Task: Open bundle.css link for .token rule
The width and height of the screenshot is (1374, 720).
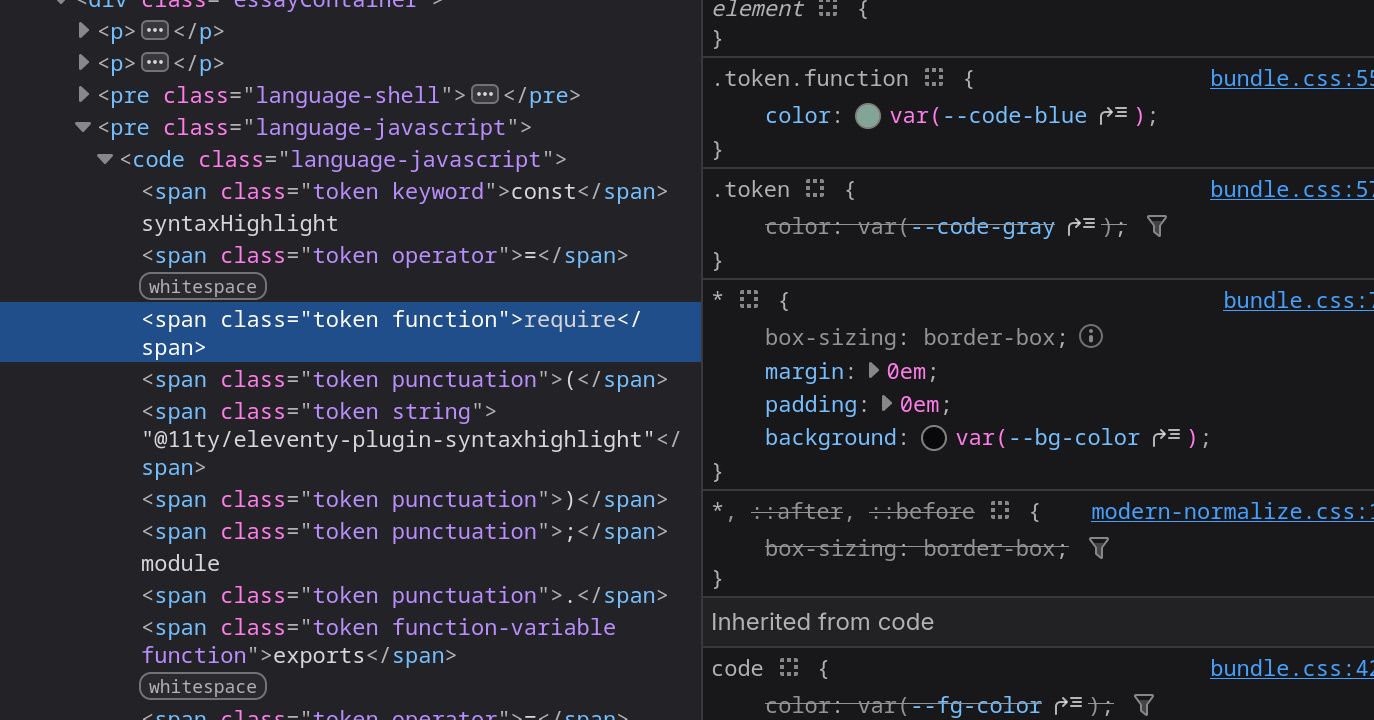Action: click(1292, 189)
